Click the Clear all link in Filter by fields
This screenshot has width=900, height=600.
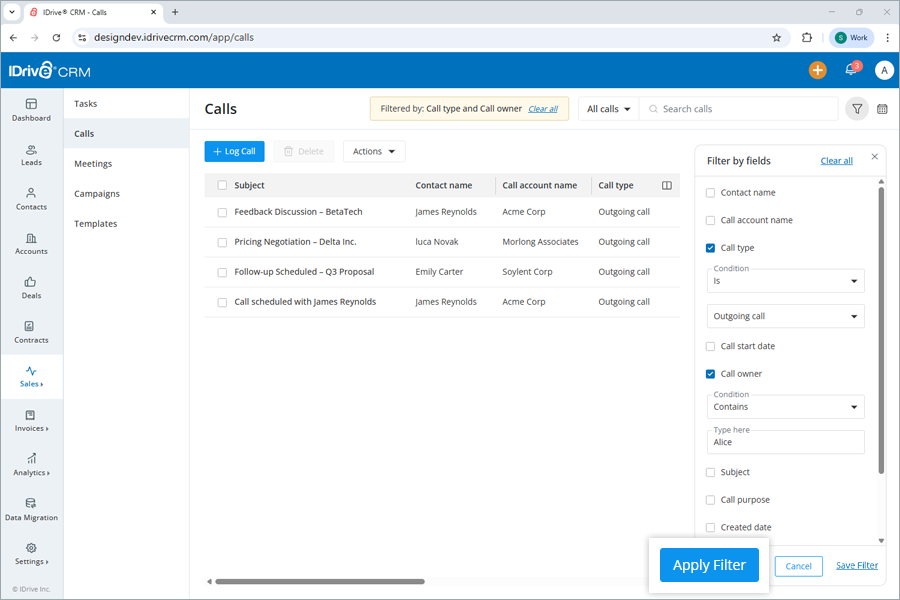[x=836, y=160]
